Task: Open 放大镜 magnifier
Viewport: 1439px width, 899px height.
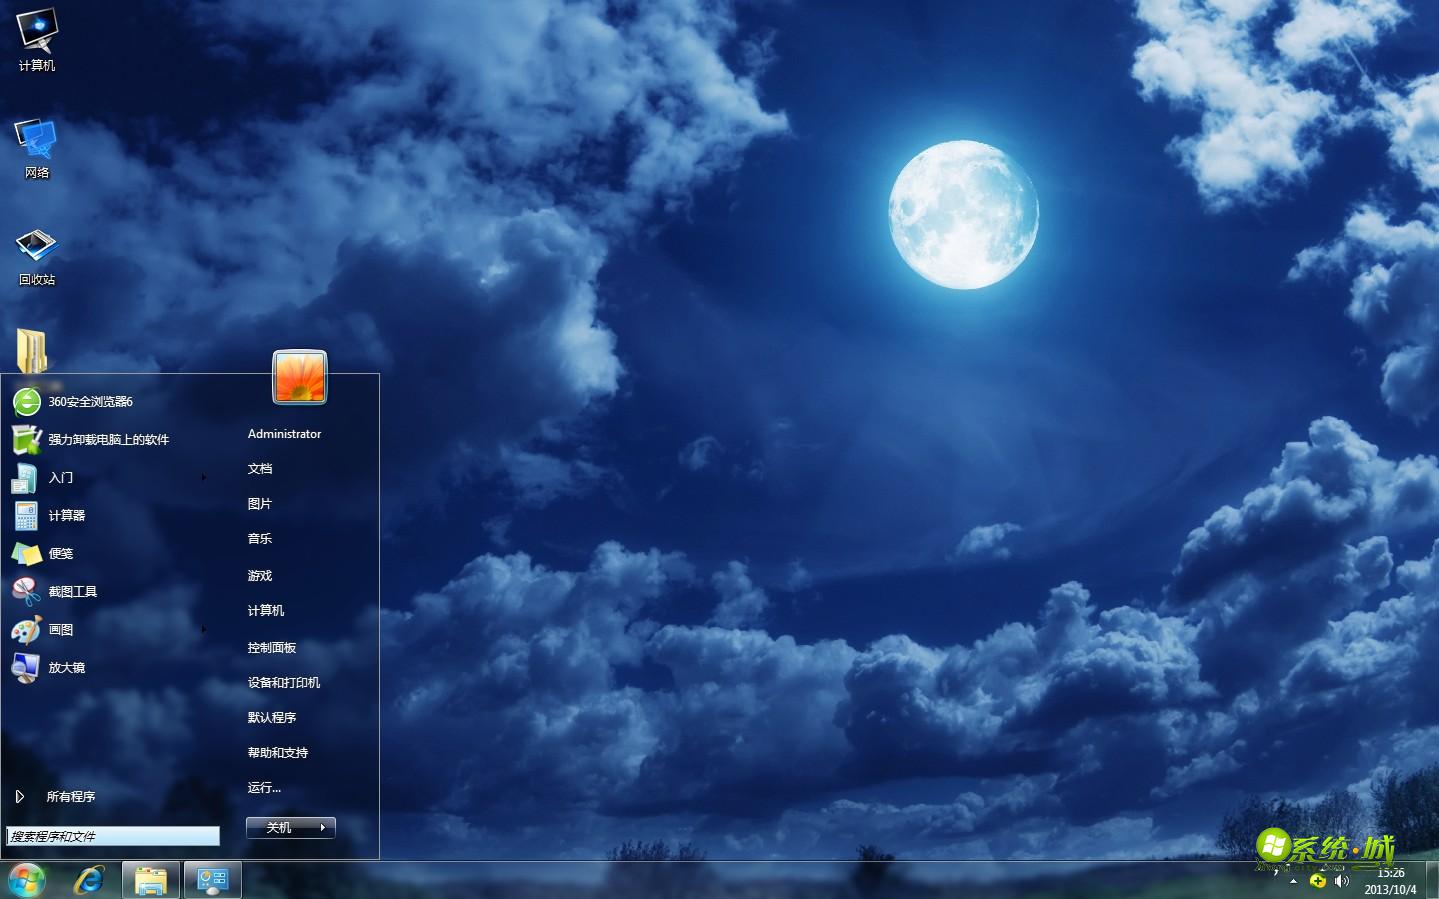Action: [66, 668]
